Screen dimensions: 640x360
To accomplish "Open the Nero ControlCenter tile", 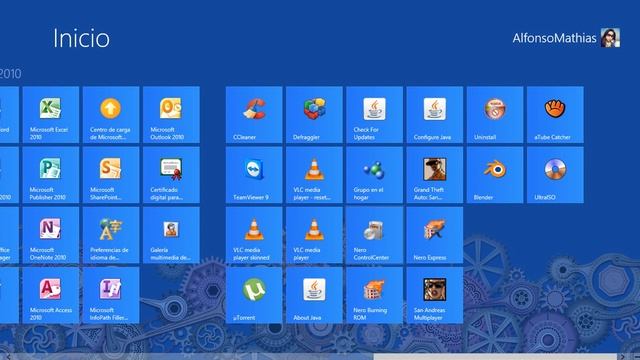I will (374, 235).
